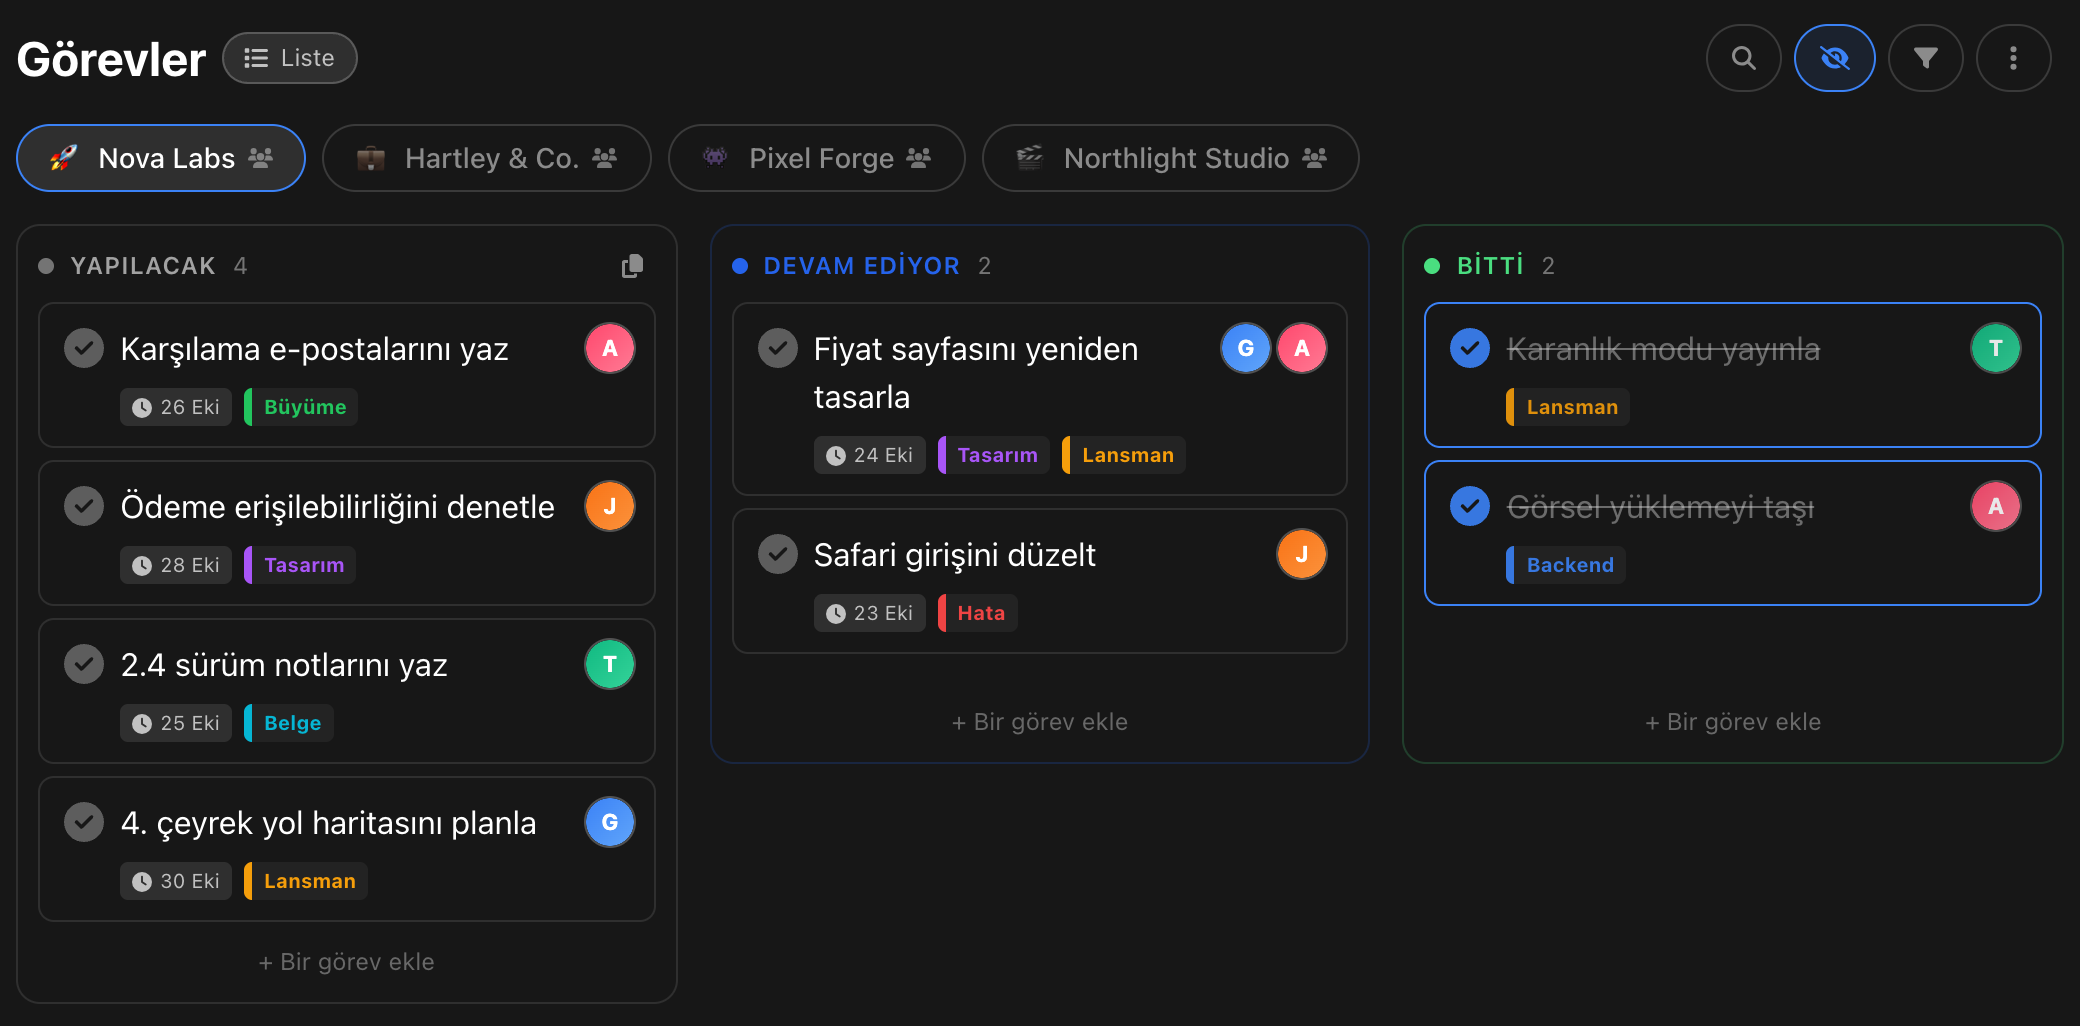Image resolution: width=2080 pixels, height=1026 pixels.
Task: Click avatar A on Karşılama e-postalarını yaz
Action: coord(610,348)
